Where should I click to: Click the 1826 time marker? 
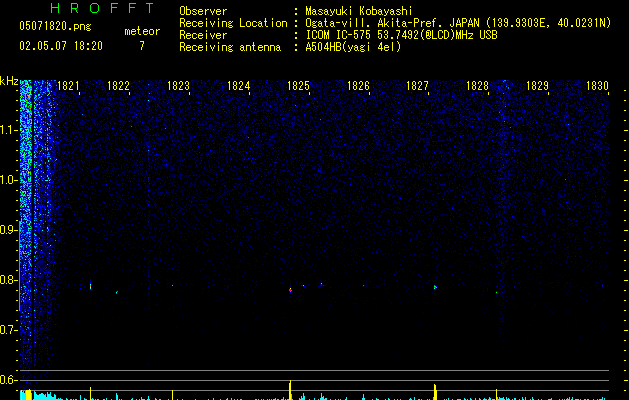(x=358, y=86)
